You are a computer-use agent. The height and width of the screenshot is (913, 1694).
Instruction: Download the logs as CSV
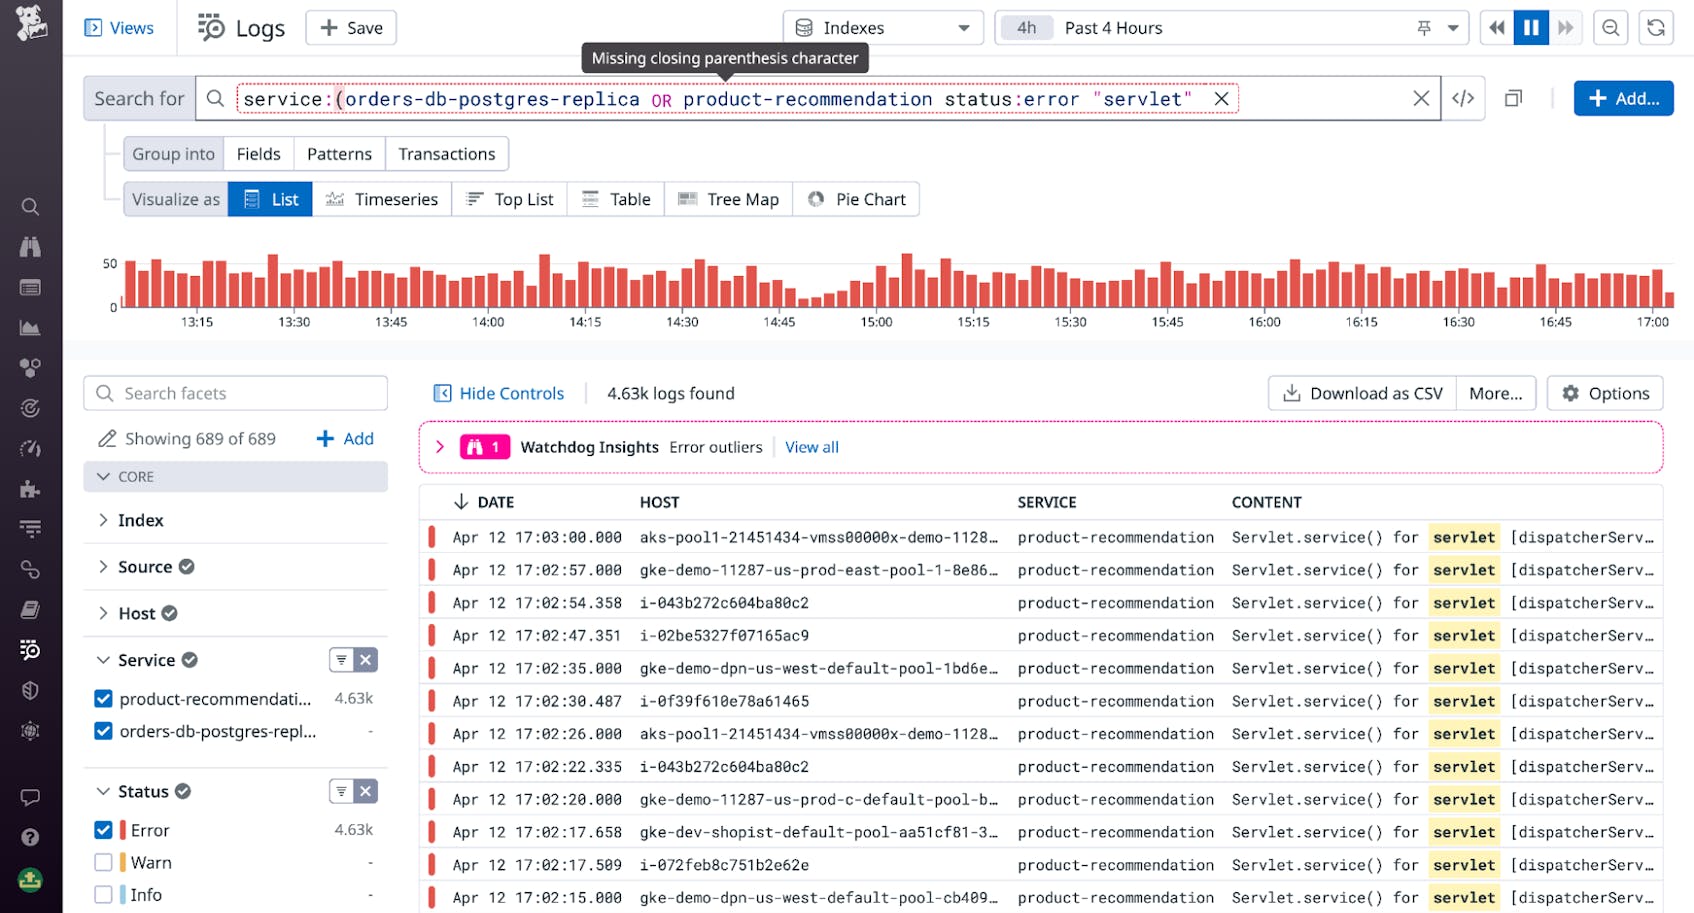(x=1361, y=393)
